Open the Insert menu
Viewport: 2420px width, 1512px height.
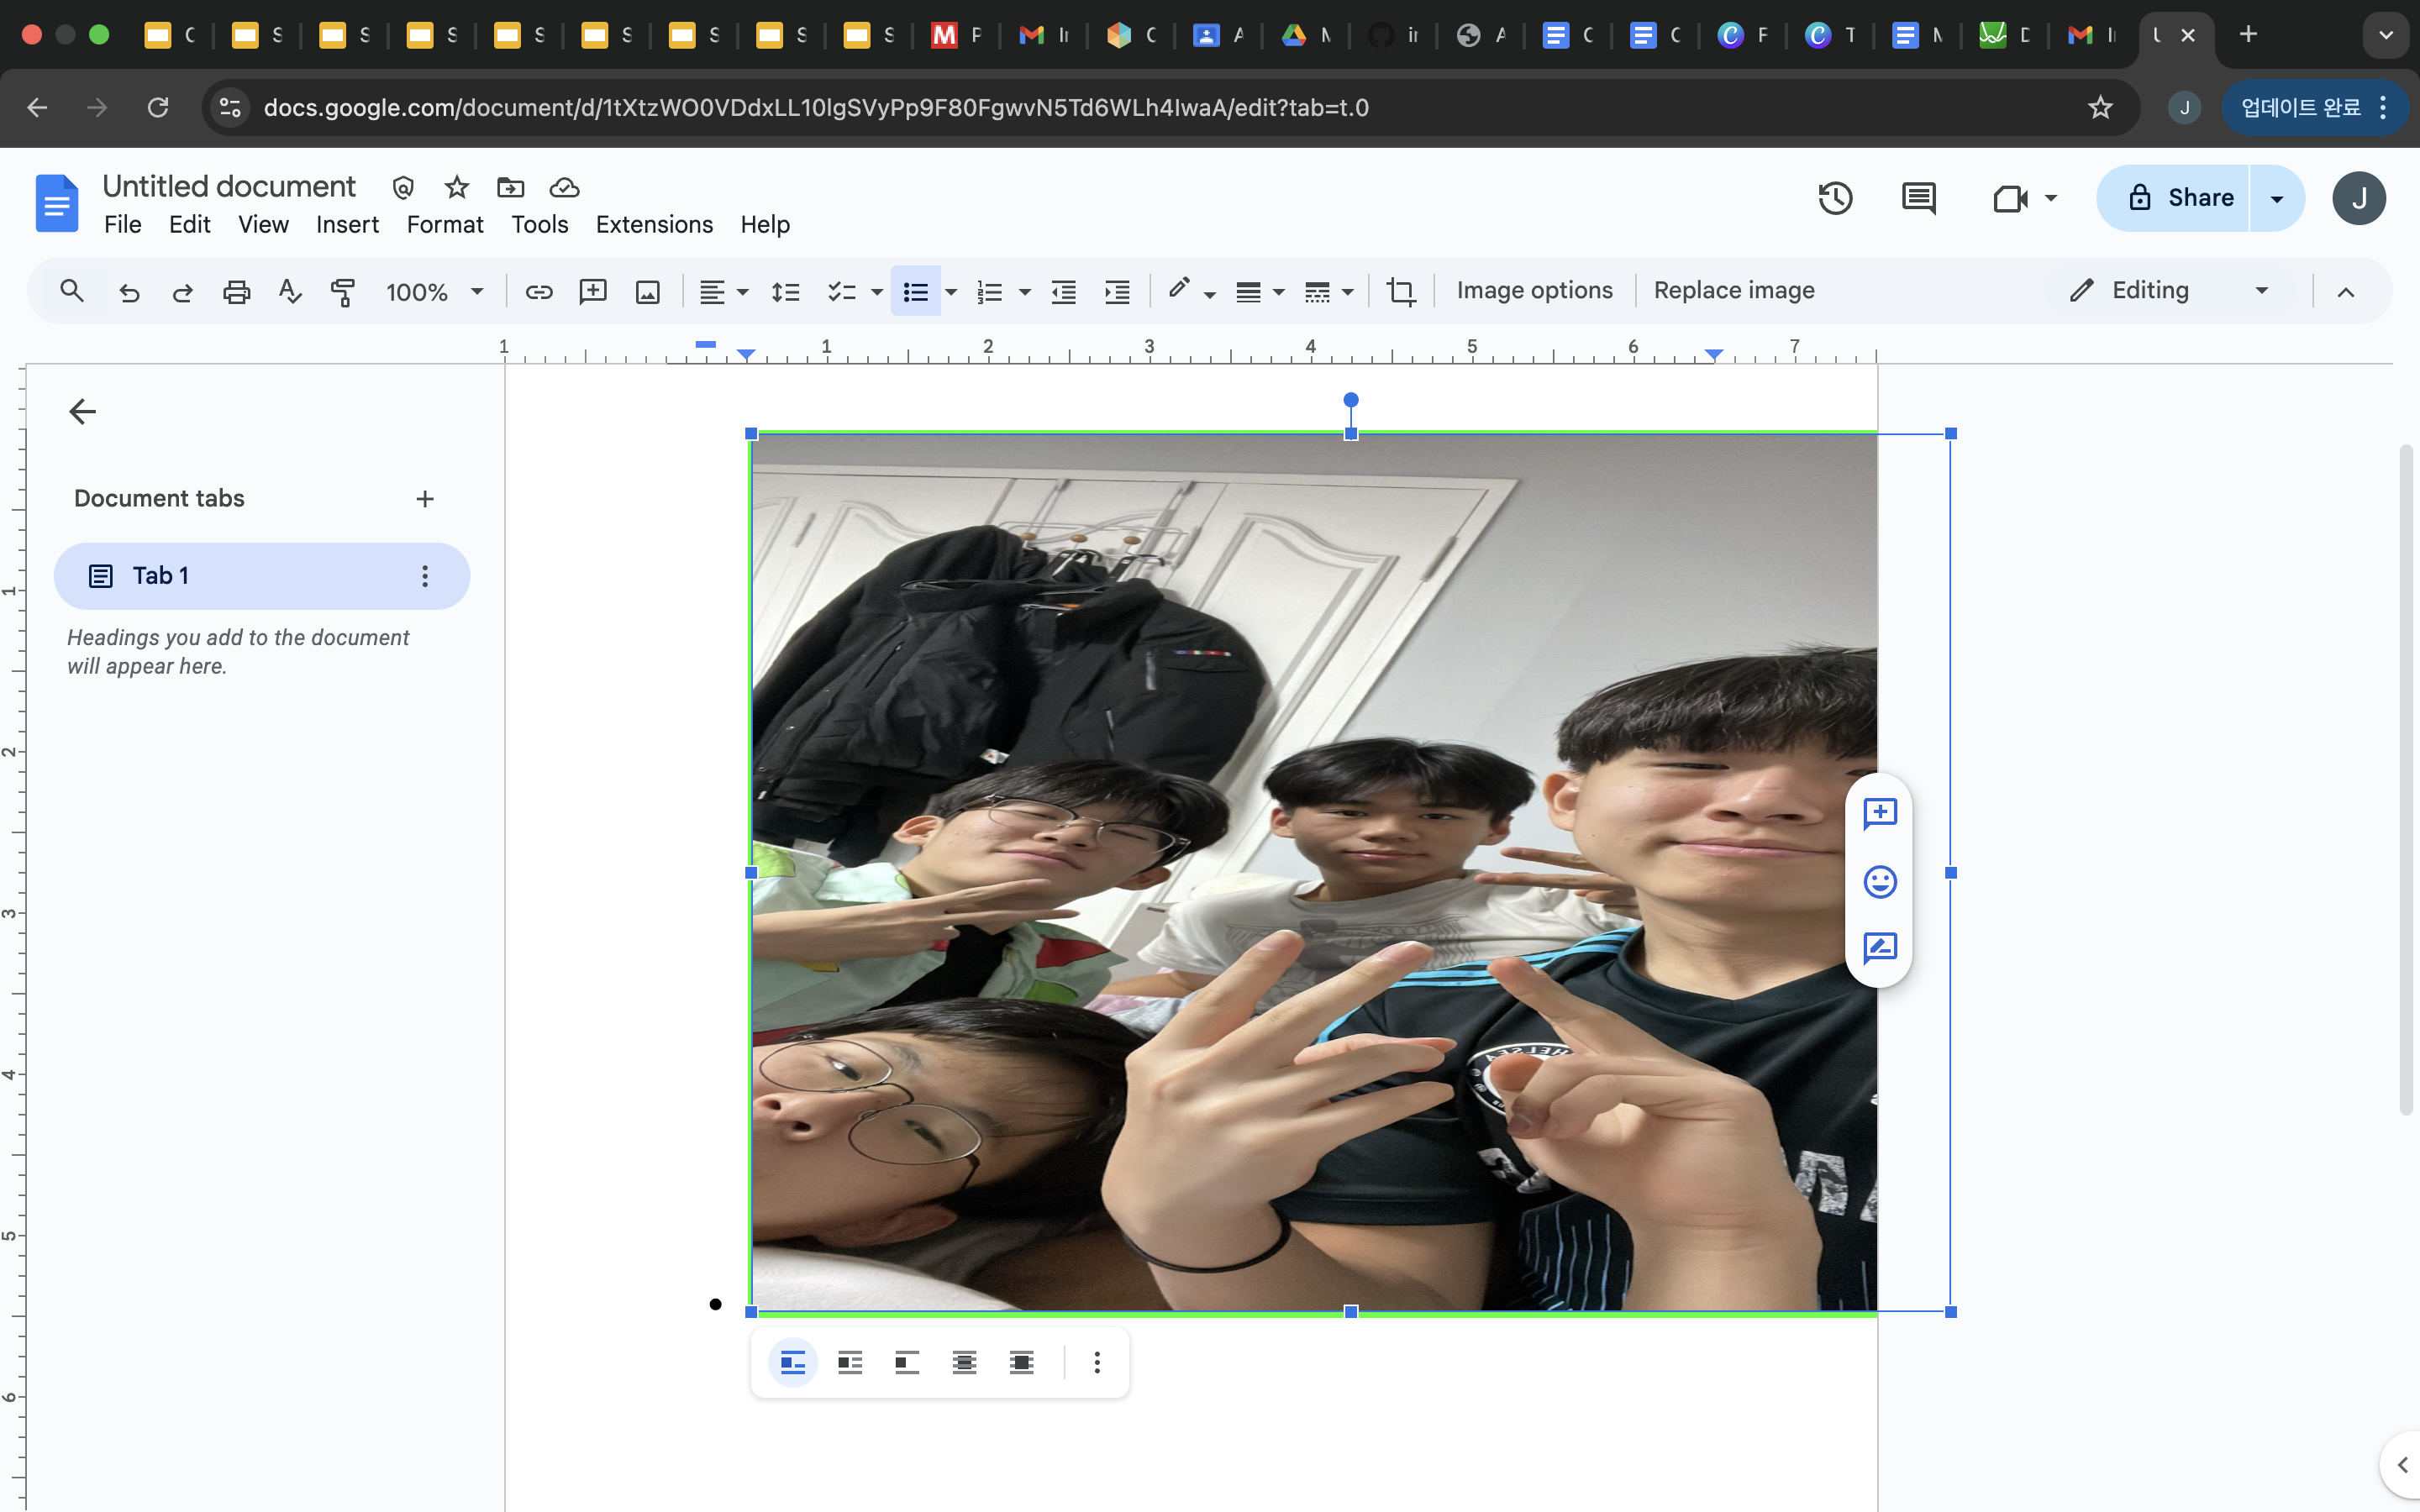[347, 224]
